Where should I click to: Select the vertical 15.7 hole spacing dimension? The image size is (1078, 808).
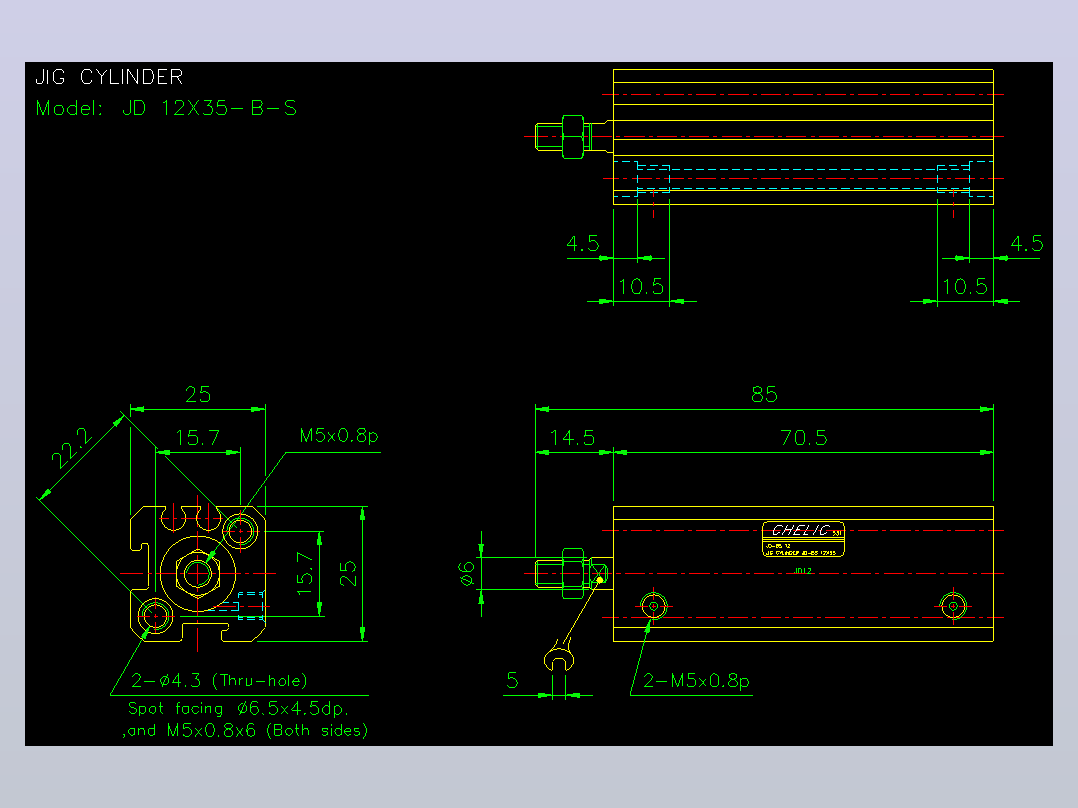pos(305,574)
